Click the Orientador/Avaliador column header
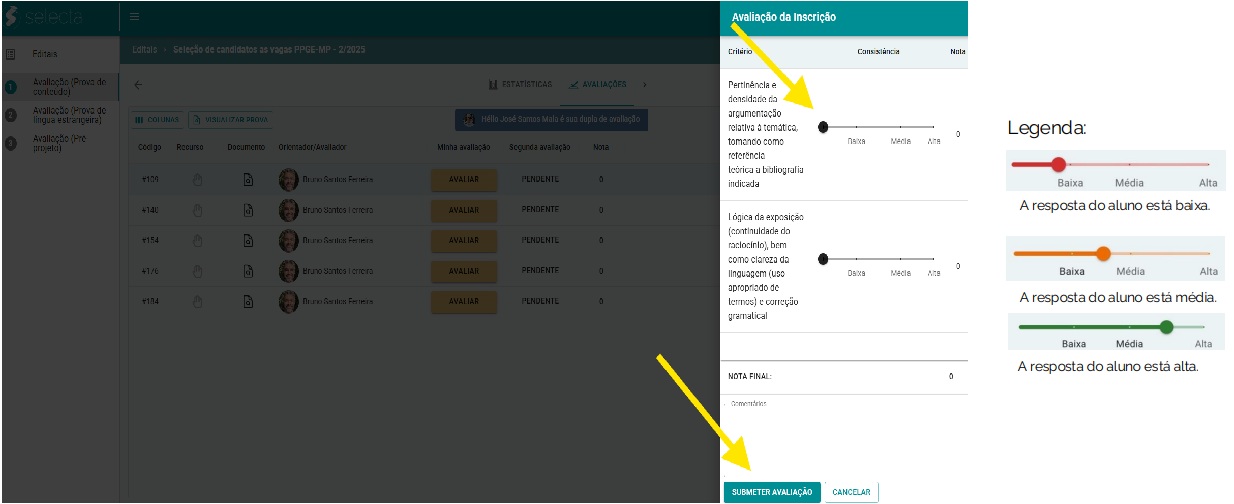This screenshot has height=504, width=1234. [312, 148]
